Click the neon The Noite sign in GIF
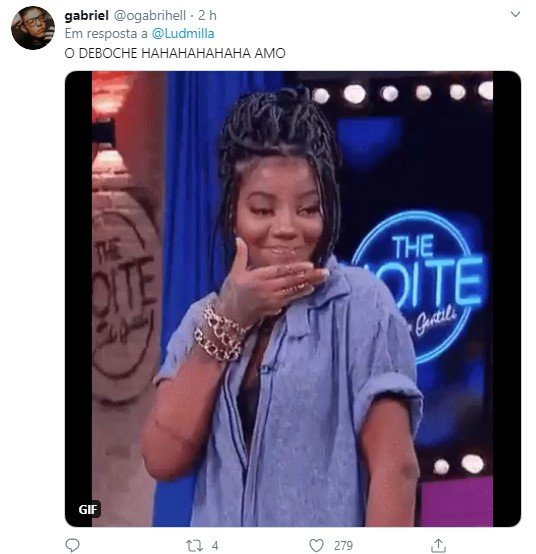This screenshot has width=536, height=554. pyautogui.click(x=416, y=286)
